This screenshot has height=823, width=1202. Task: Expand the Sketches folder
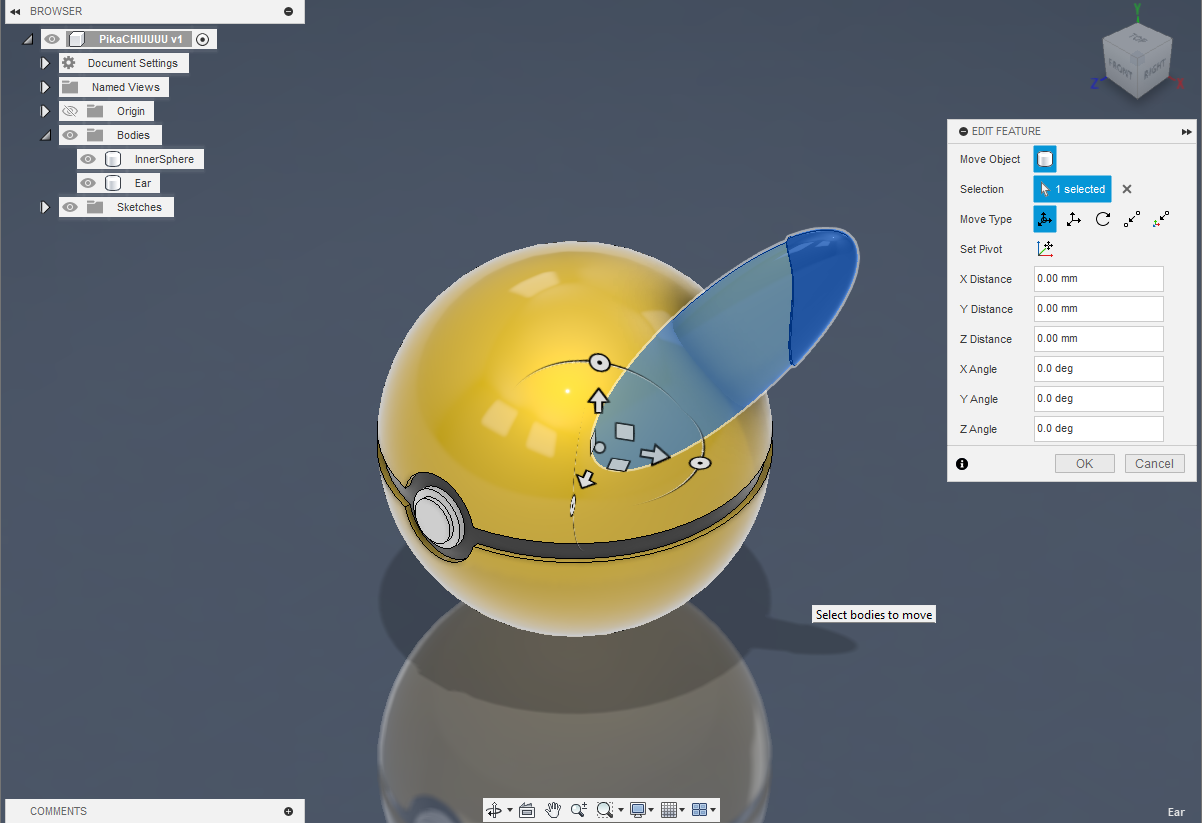(45, 207)
